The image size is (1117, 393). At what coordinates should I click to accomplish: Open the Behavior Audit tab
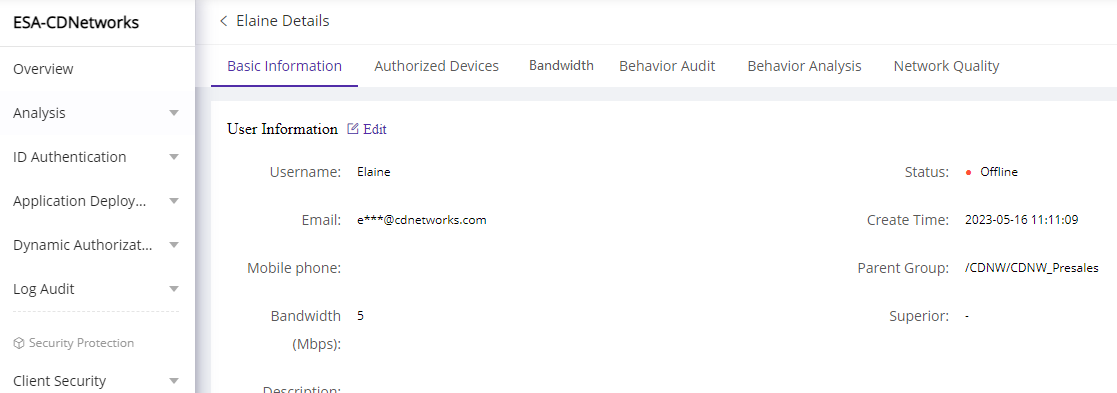tap(667, 66)
